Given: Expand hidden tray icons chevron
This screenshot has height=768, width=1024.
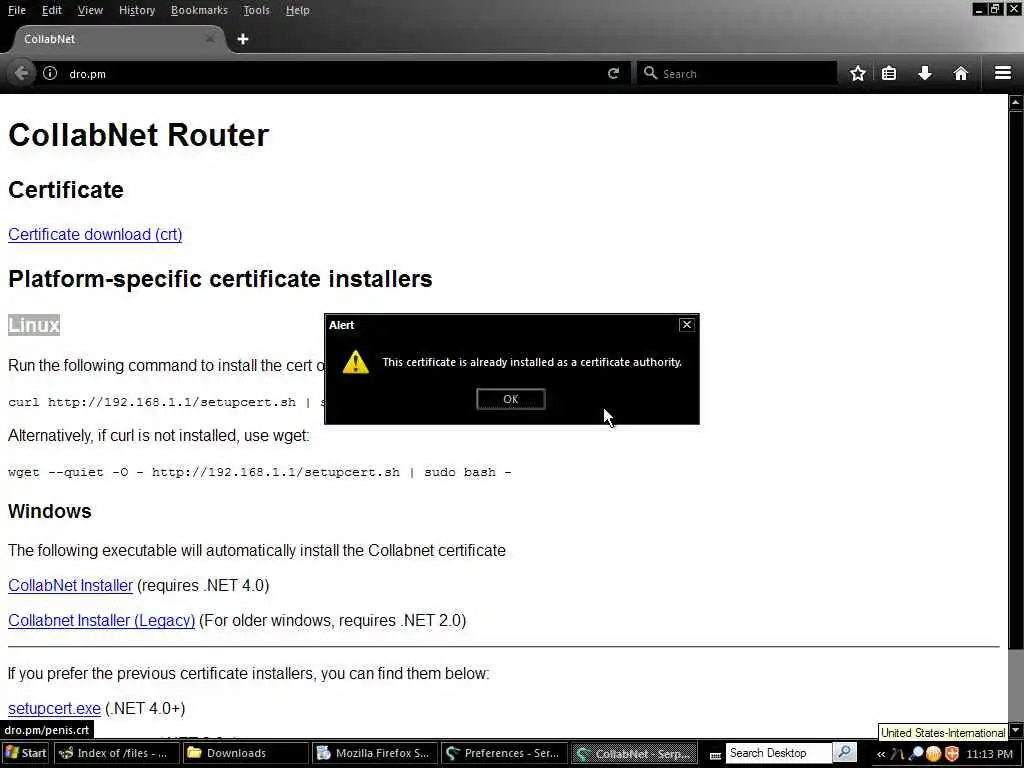Looking at the screenshot, I should click(880, 754).
